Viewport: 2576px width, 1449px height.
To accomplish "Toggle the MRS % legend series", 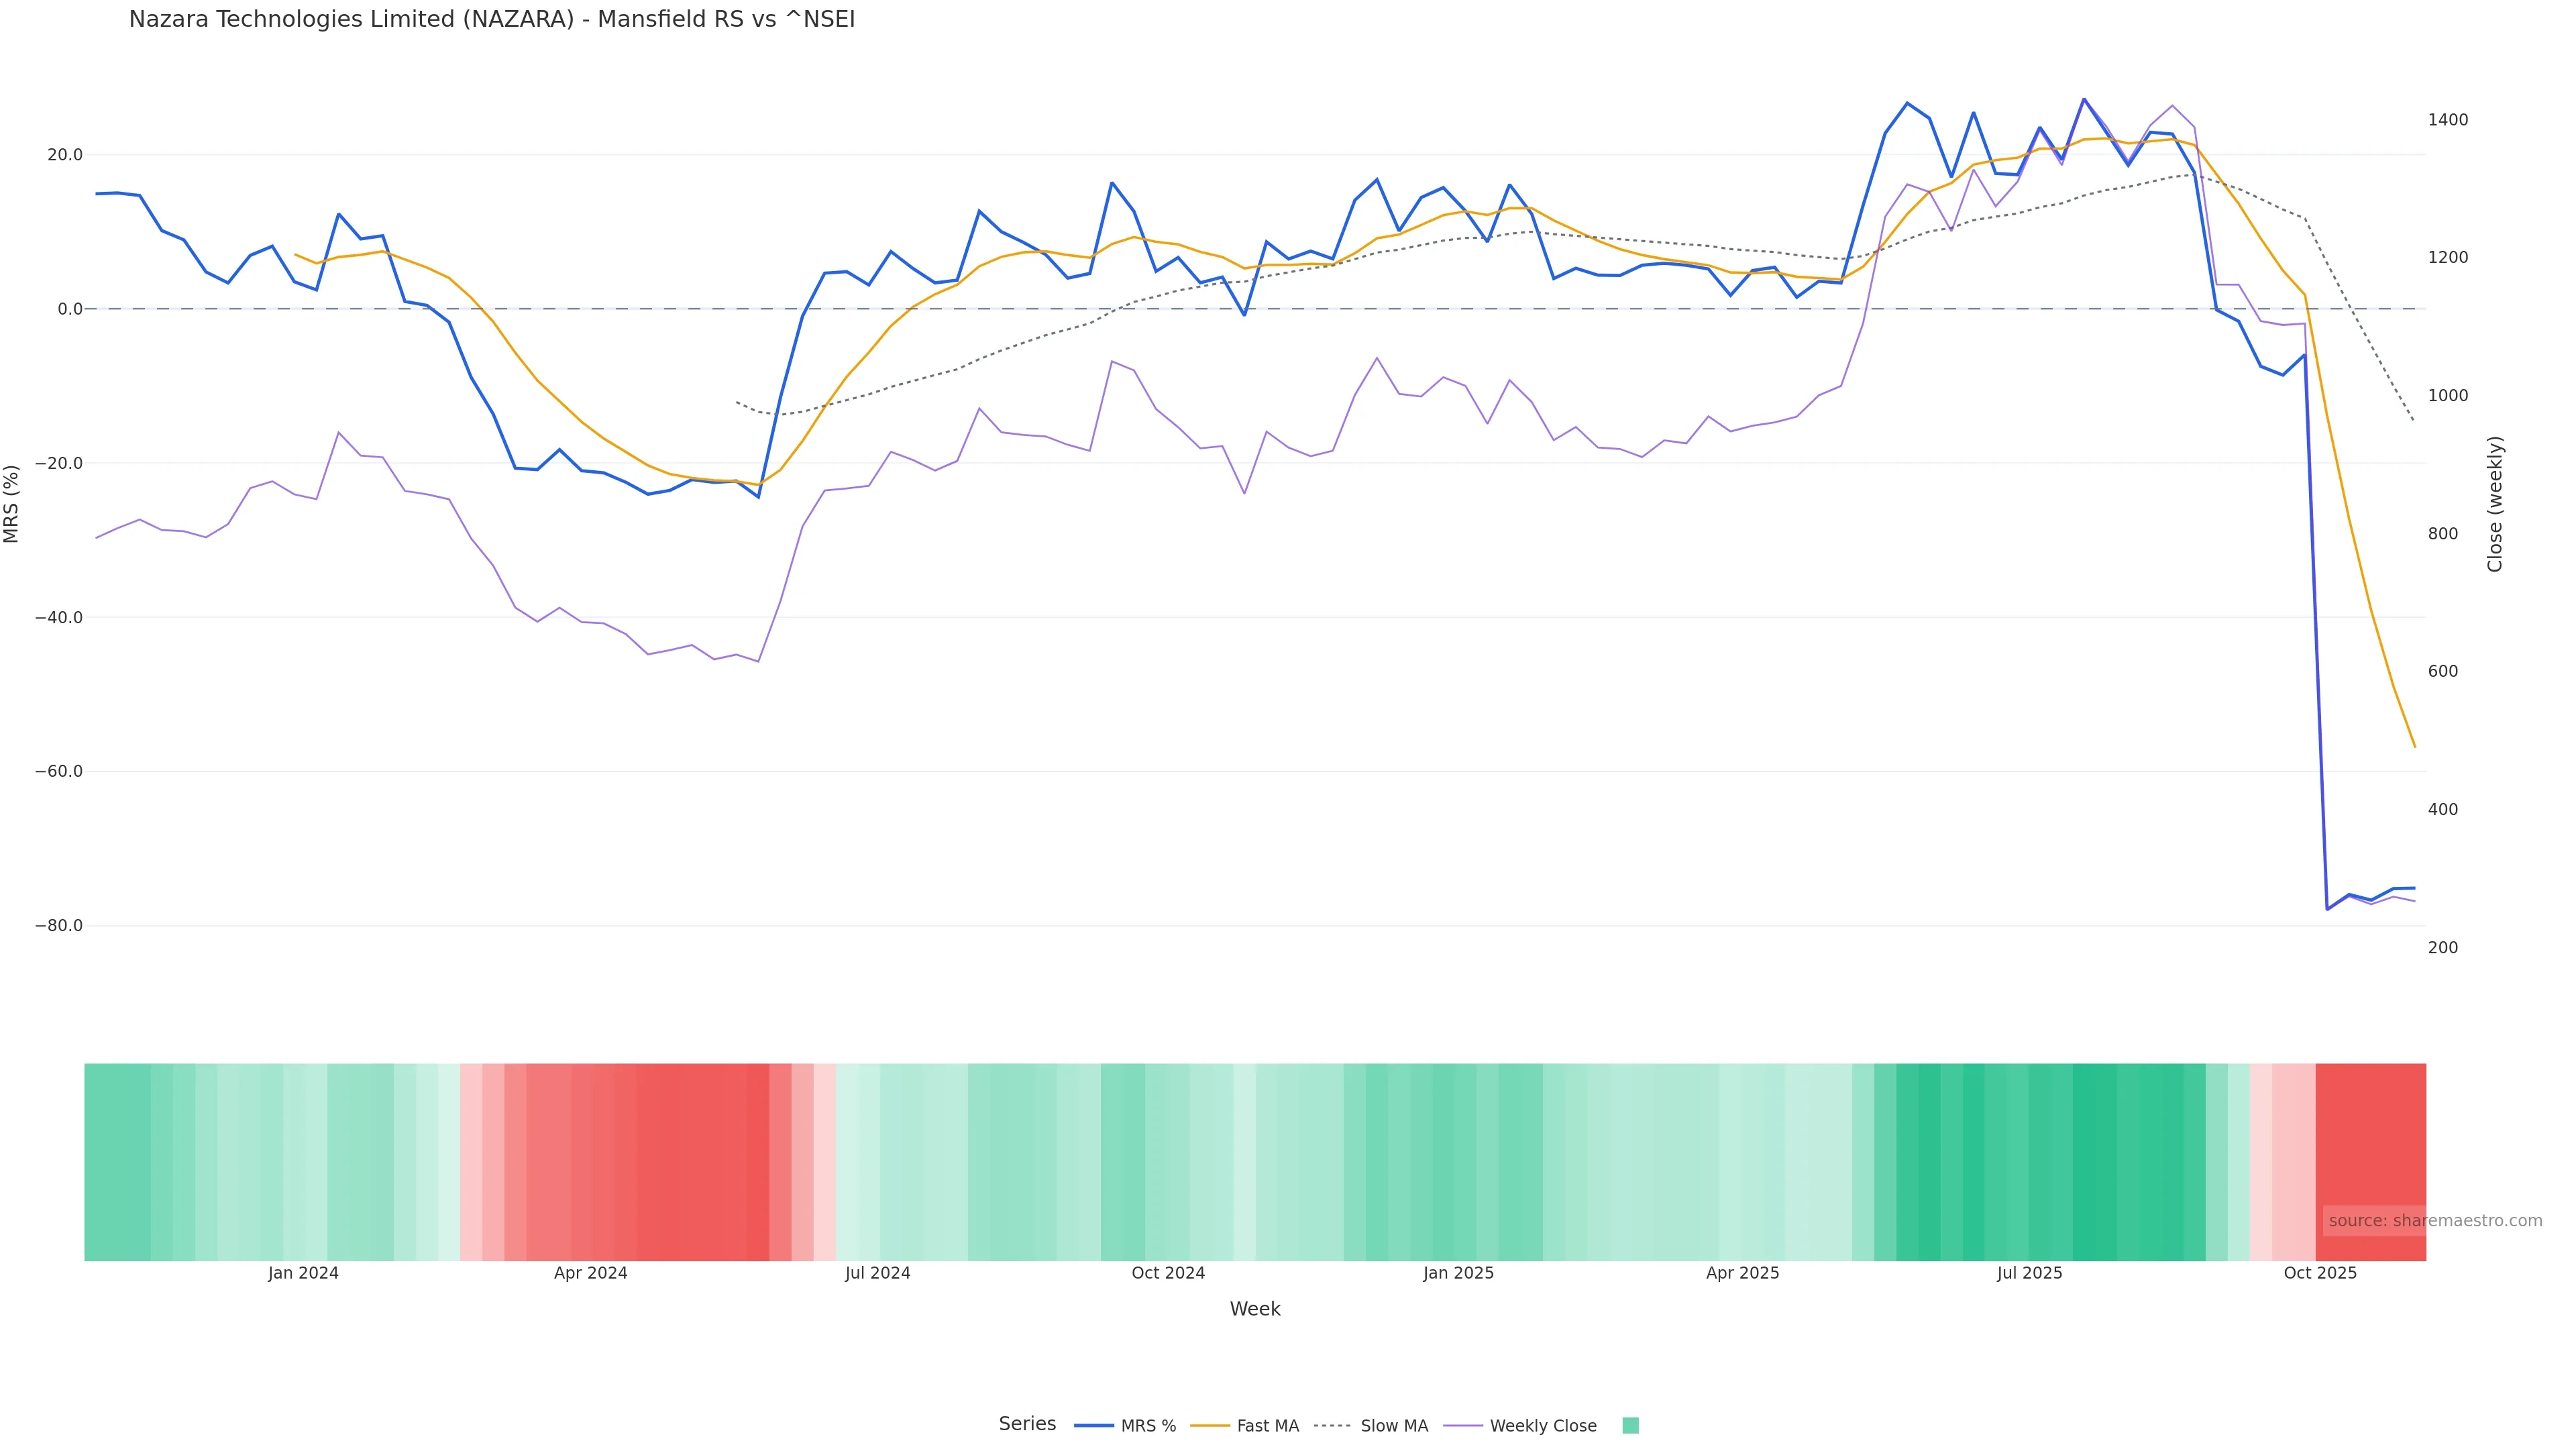I will (x=1147, y=1426).
